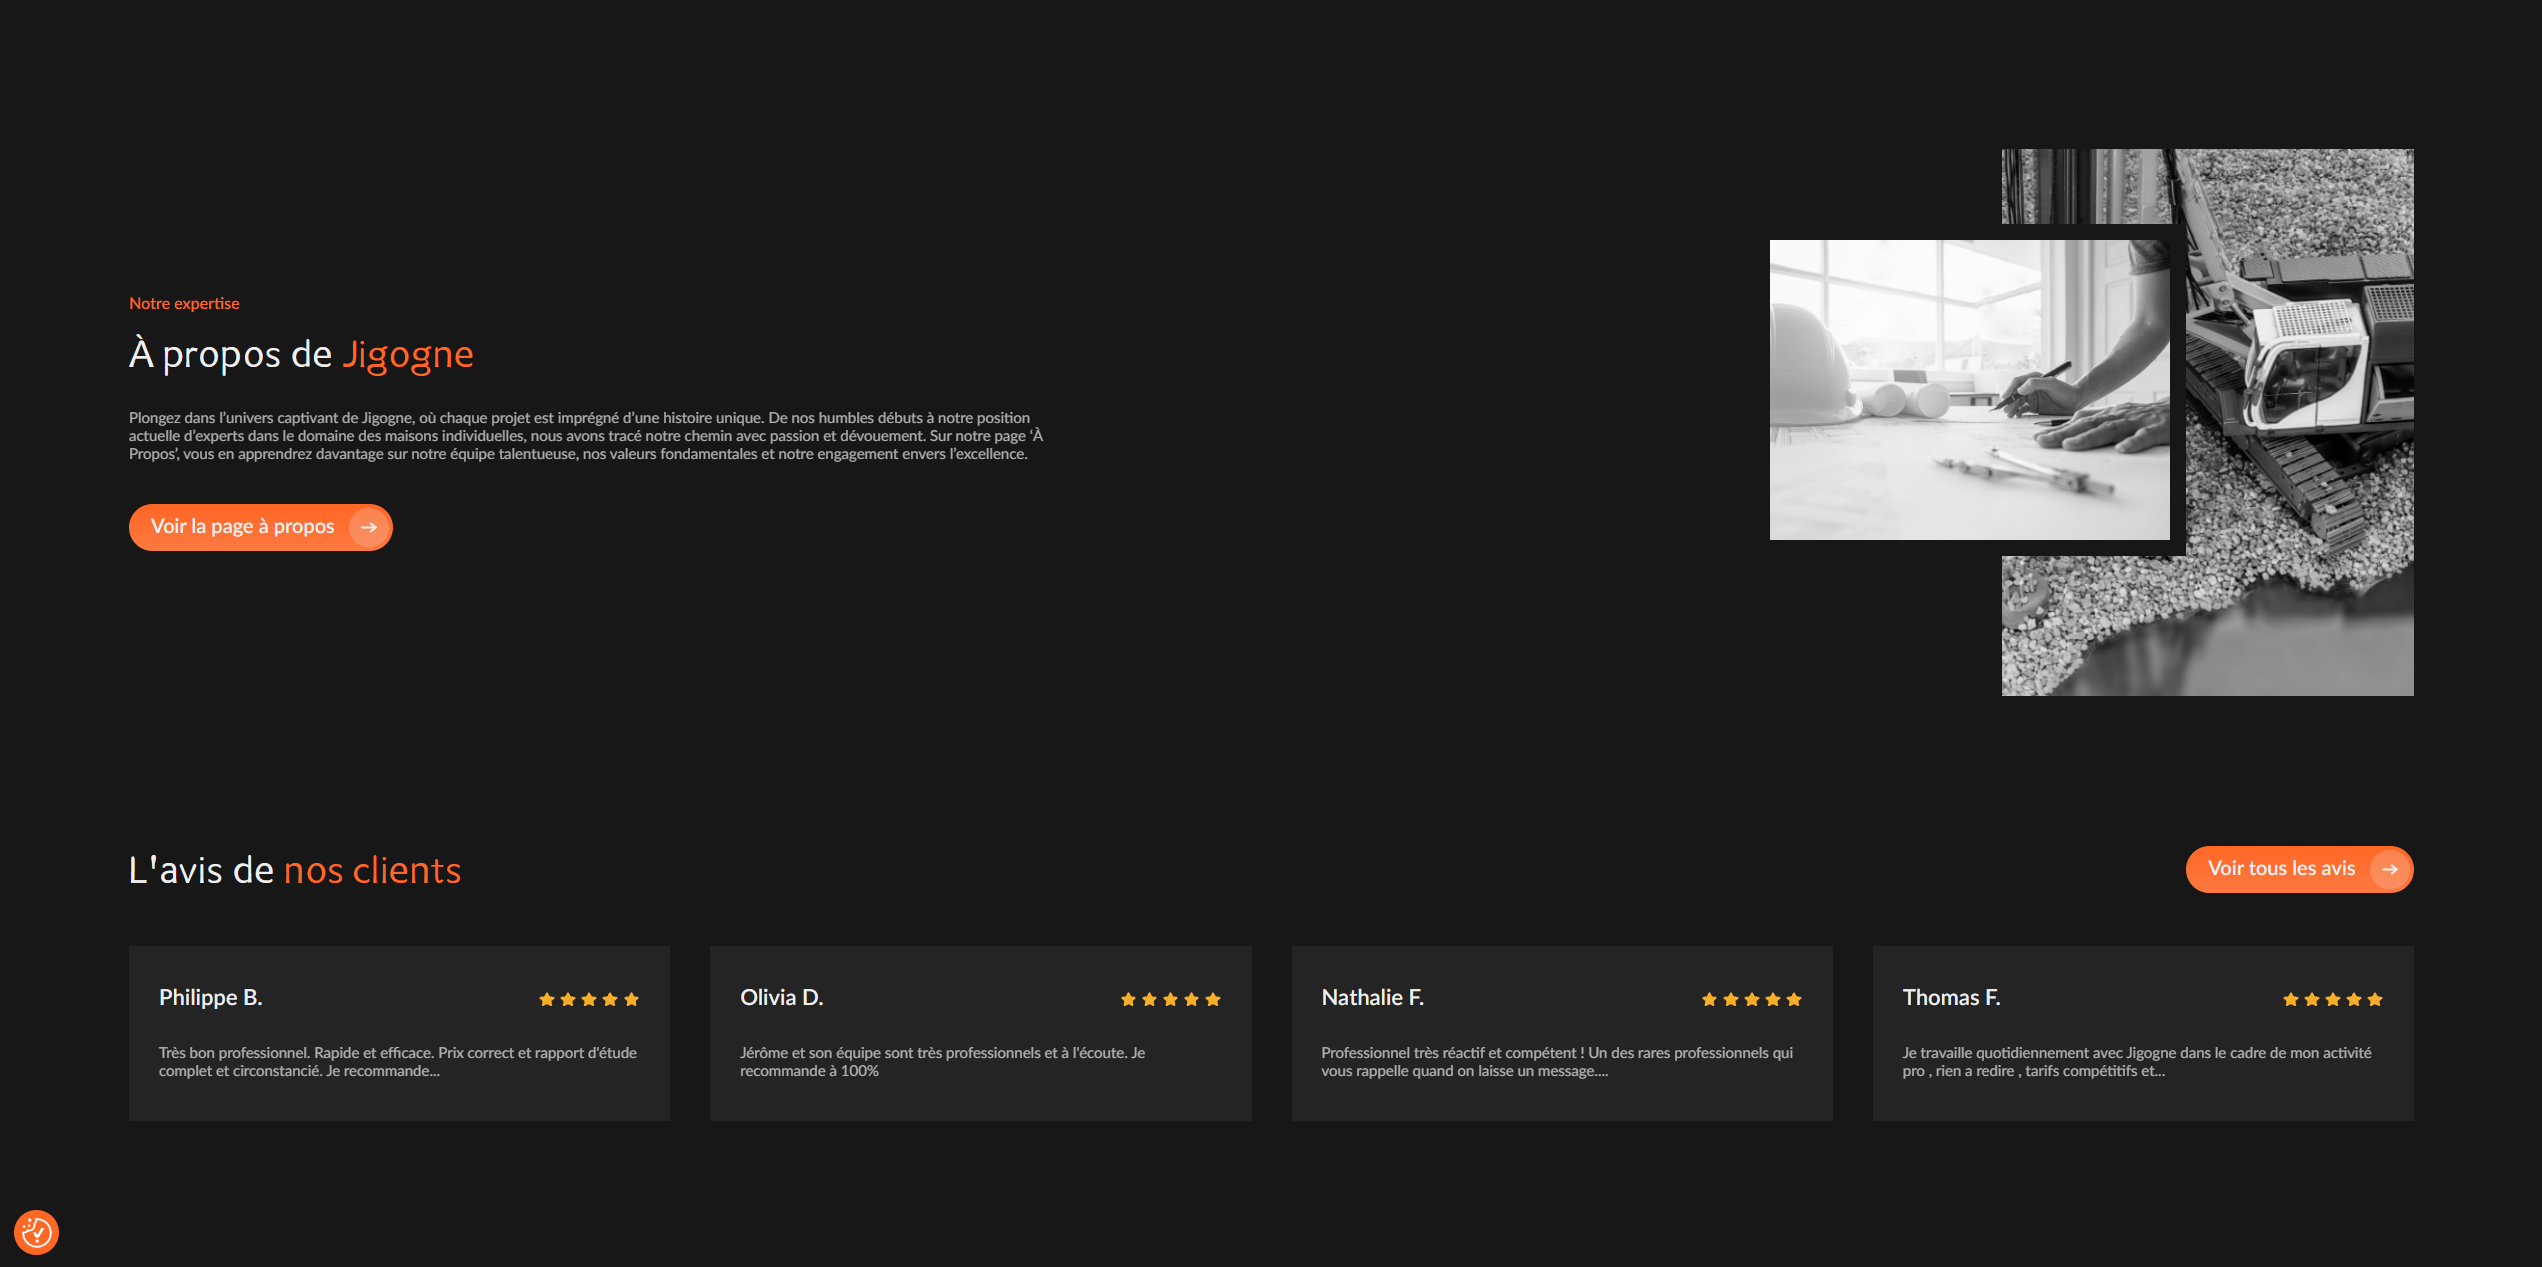Click arrow icon in Voir tous les avis
Viewport: 2542px width, 1267px height.
[2390, 869]
